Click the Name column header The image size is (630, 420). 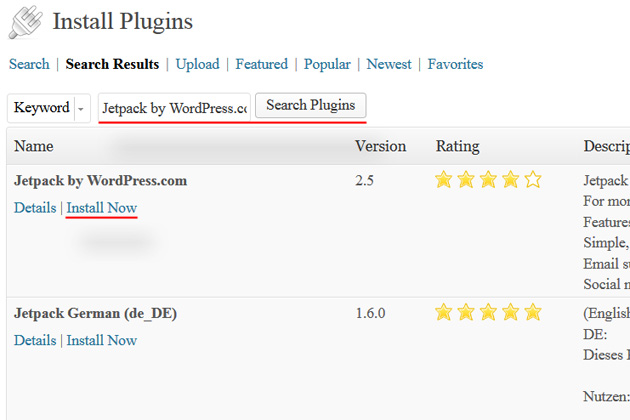pyautogui.click(x=34, y=146)
